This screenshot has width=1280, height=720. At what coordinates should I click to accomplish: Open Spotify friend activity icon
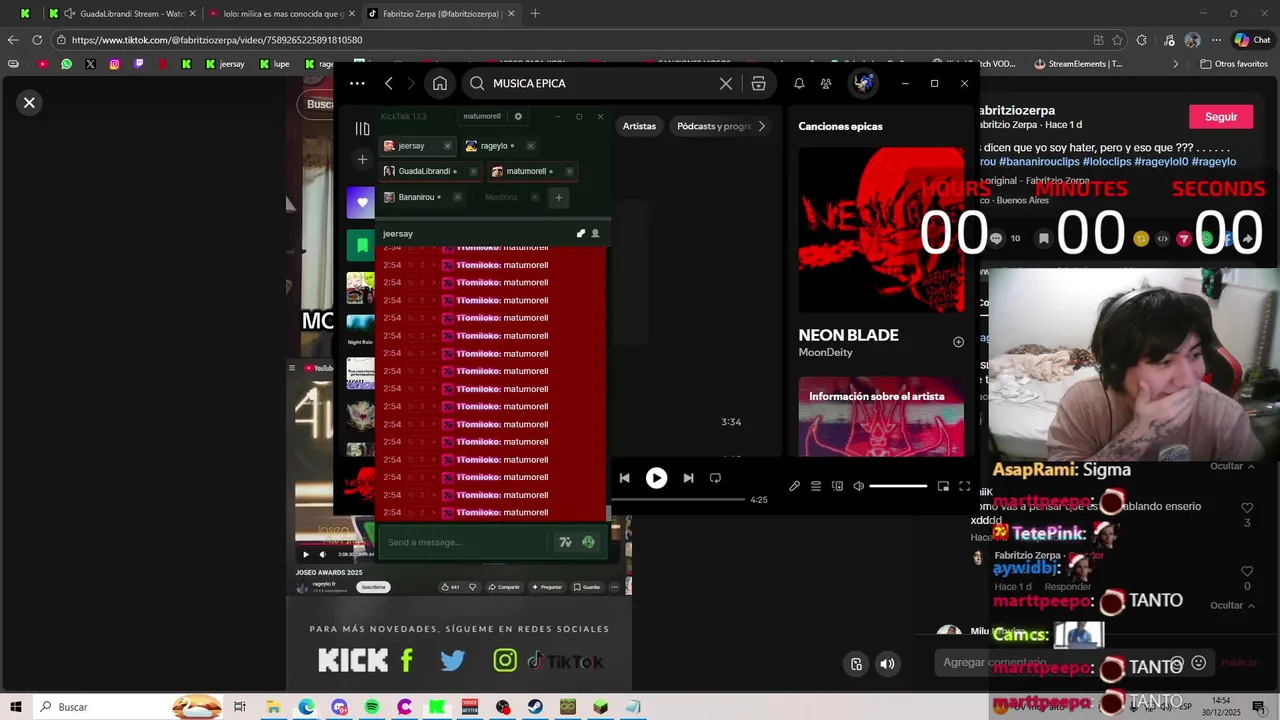pyautogui.click(x=826, y=84)
